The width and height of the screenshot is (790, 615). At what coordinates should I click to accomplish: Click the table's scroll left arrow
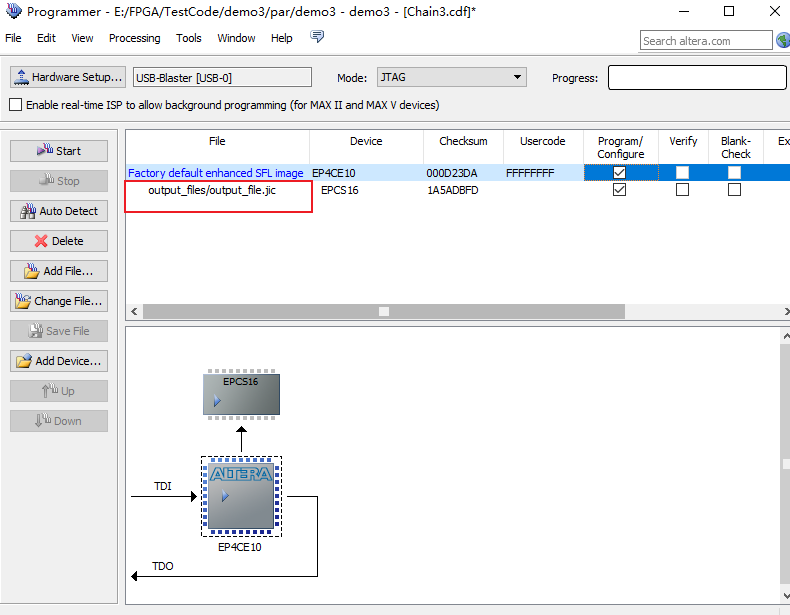[134, 311]
